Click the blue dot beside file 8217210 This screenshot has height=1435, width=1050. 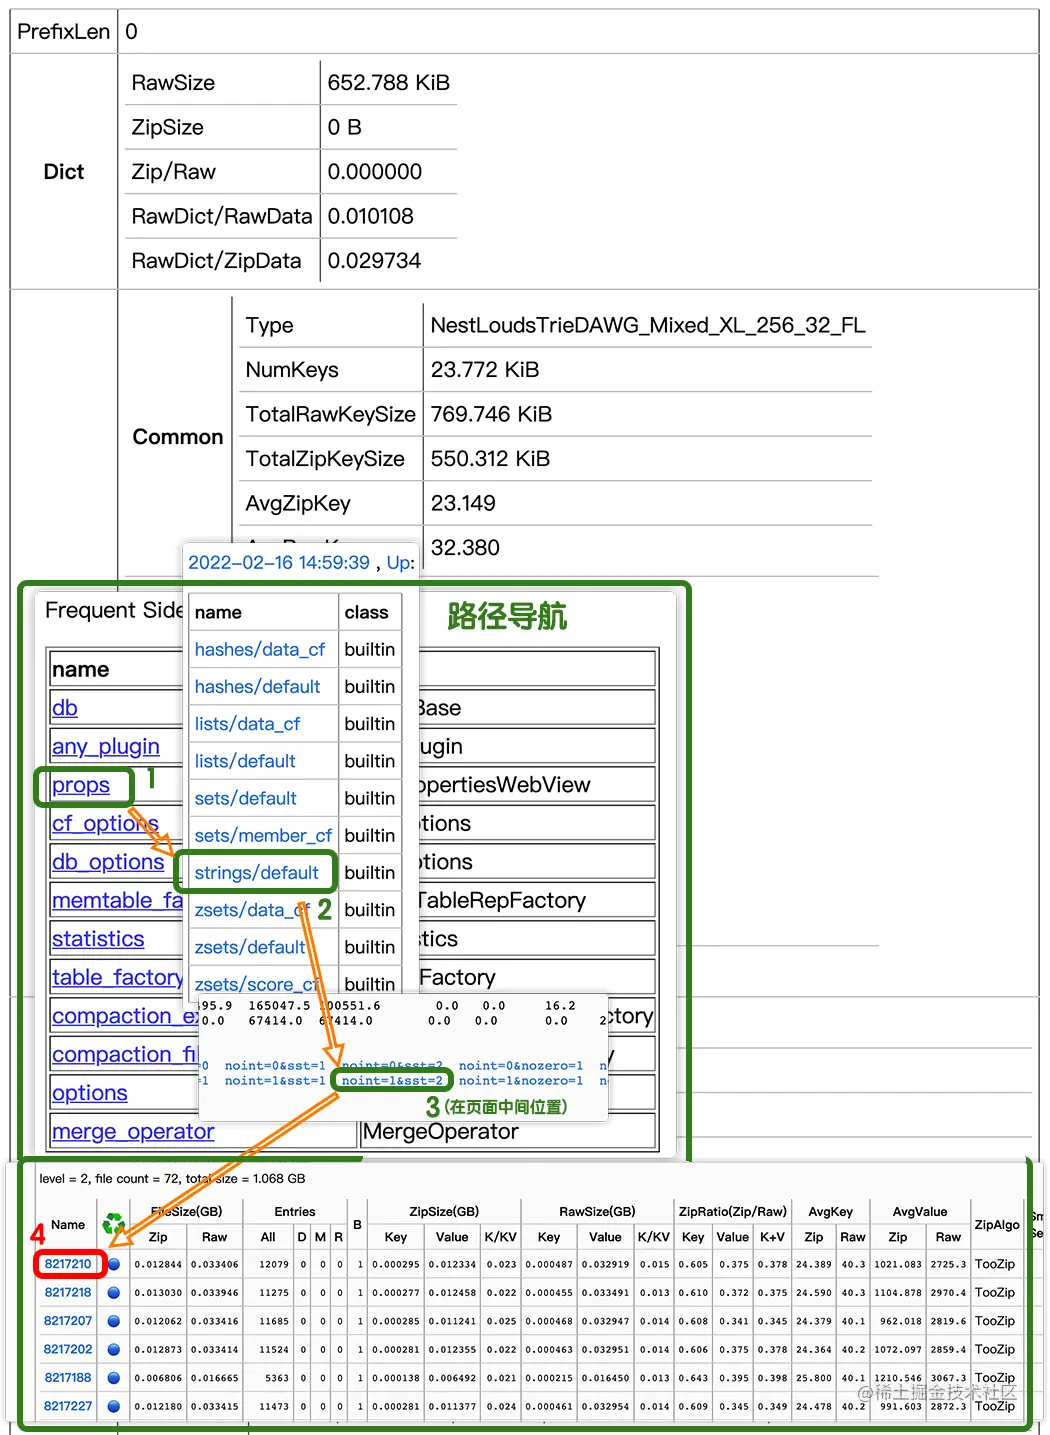(114, 1264)
